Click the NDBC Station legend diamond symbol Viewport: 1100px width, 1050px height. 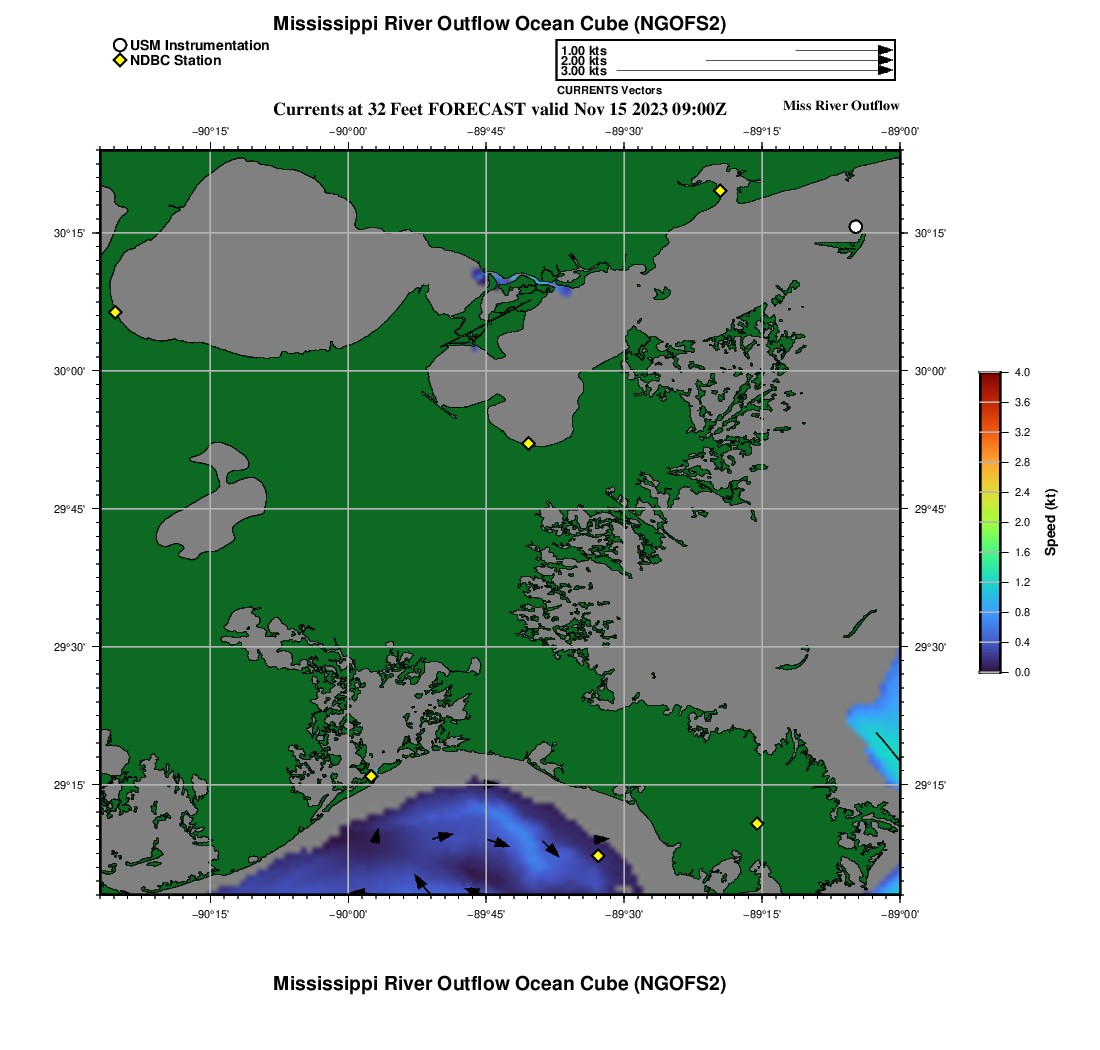coord(120,61)
